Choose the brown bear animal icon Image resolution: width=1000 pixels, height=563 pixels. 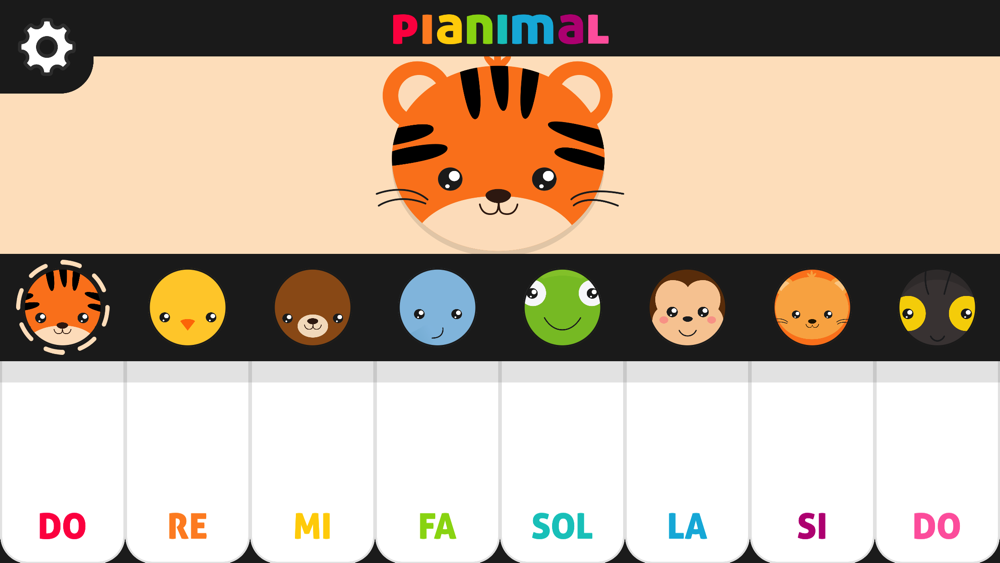(312, 307)
